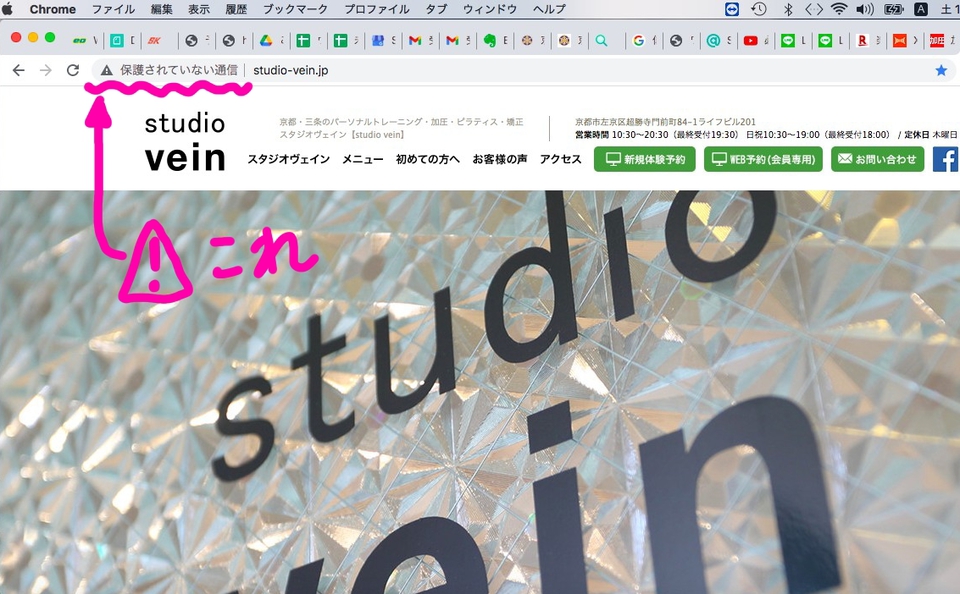Switch to the YouTube tab
Viewport: 960px width, 594px height.
click(751, 40)
